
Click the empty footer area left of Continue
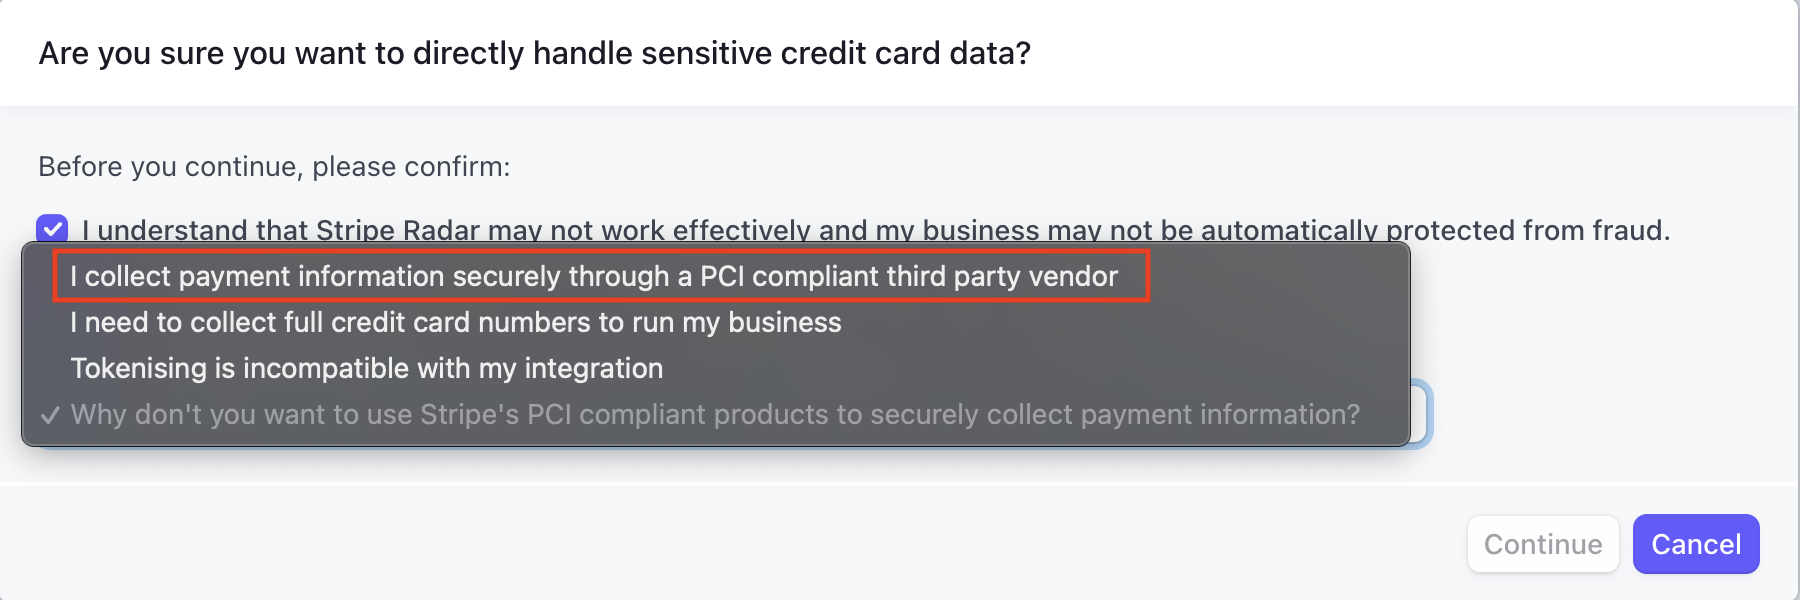800,544
